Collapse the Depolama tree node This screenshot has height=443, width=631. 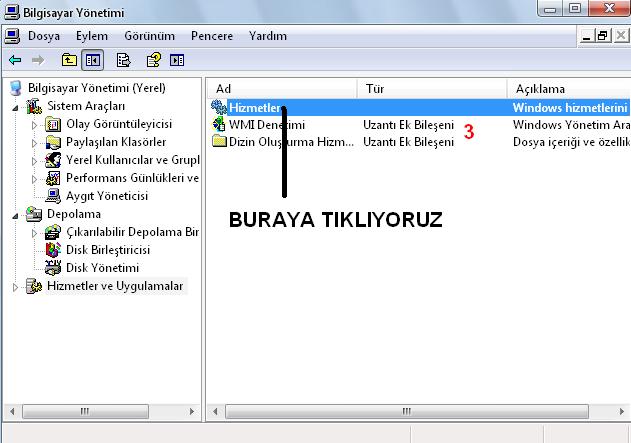click(15, 216)
